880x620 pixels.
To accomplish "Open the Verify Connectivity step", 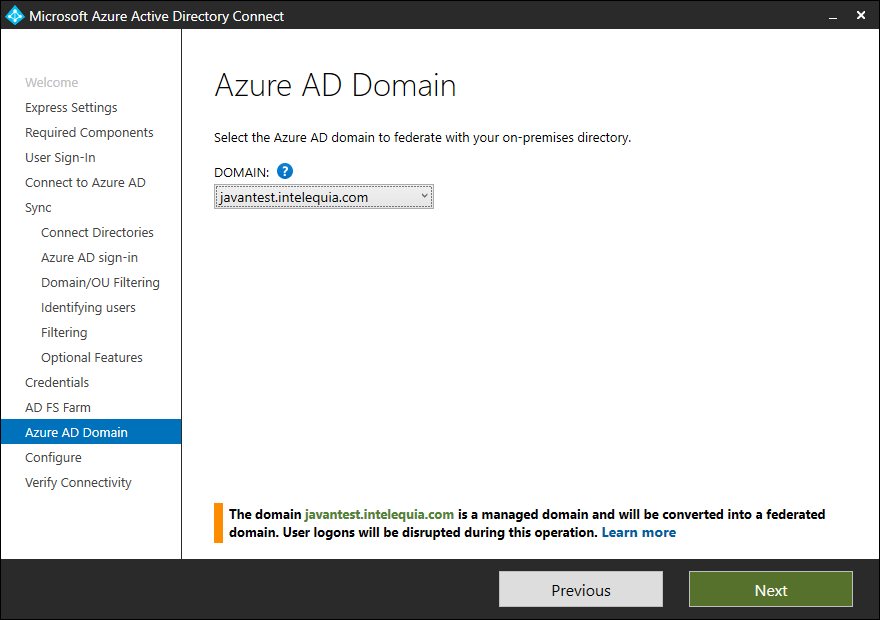I will [x=77, y=482].
